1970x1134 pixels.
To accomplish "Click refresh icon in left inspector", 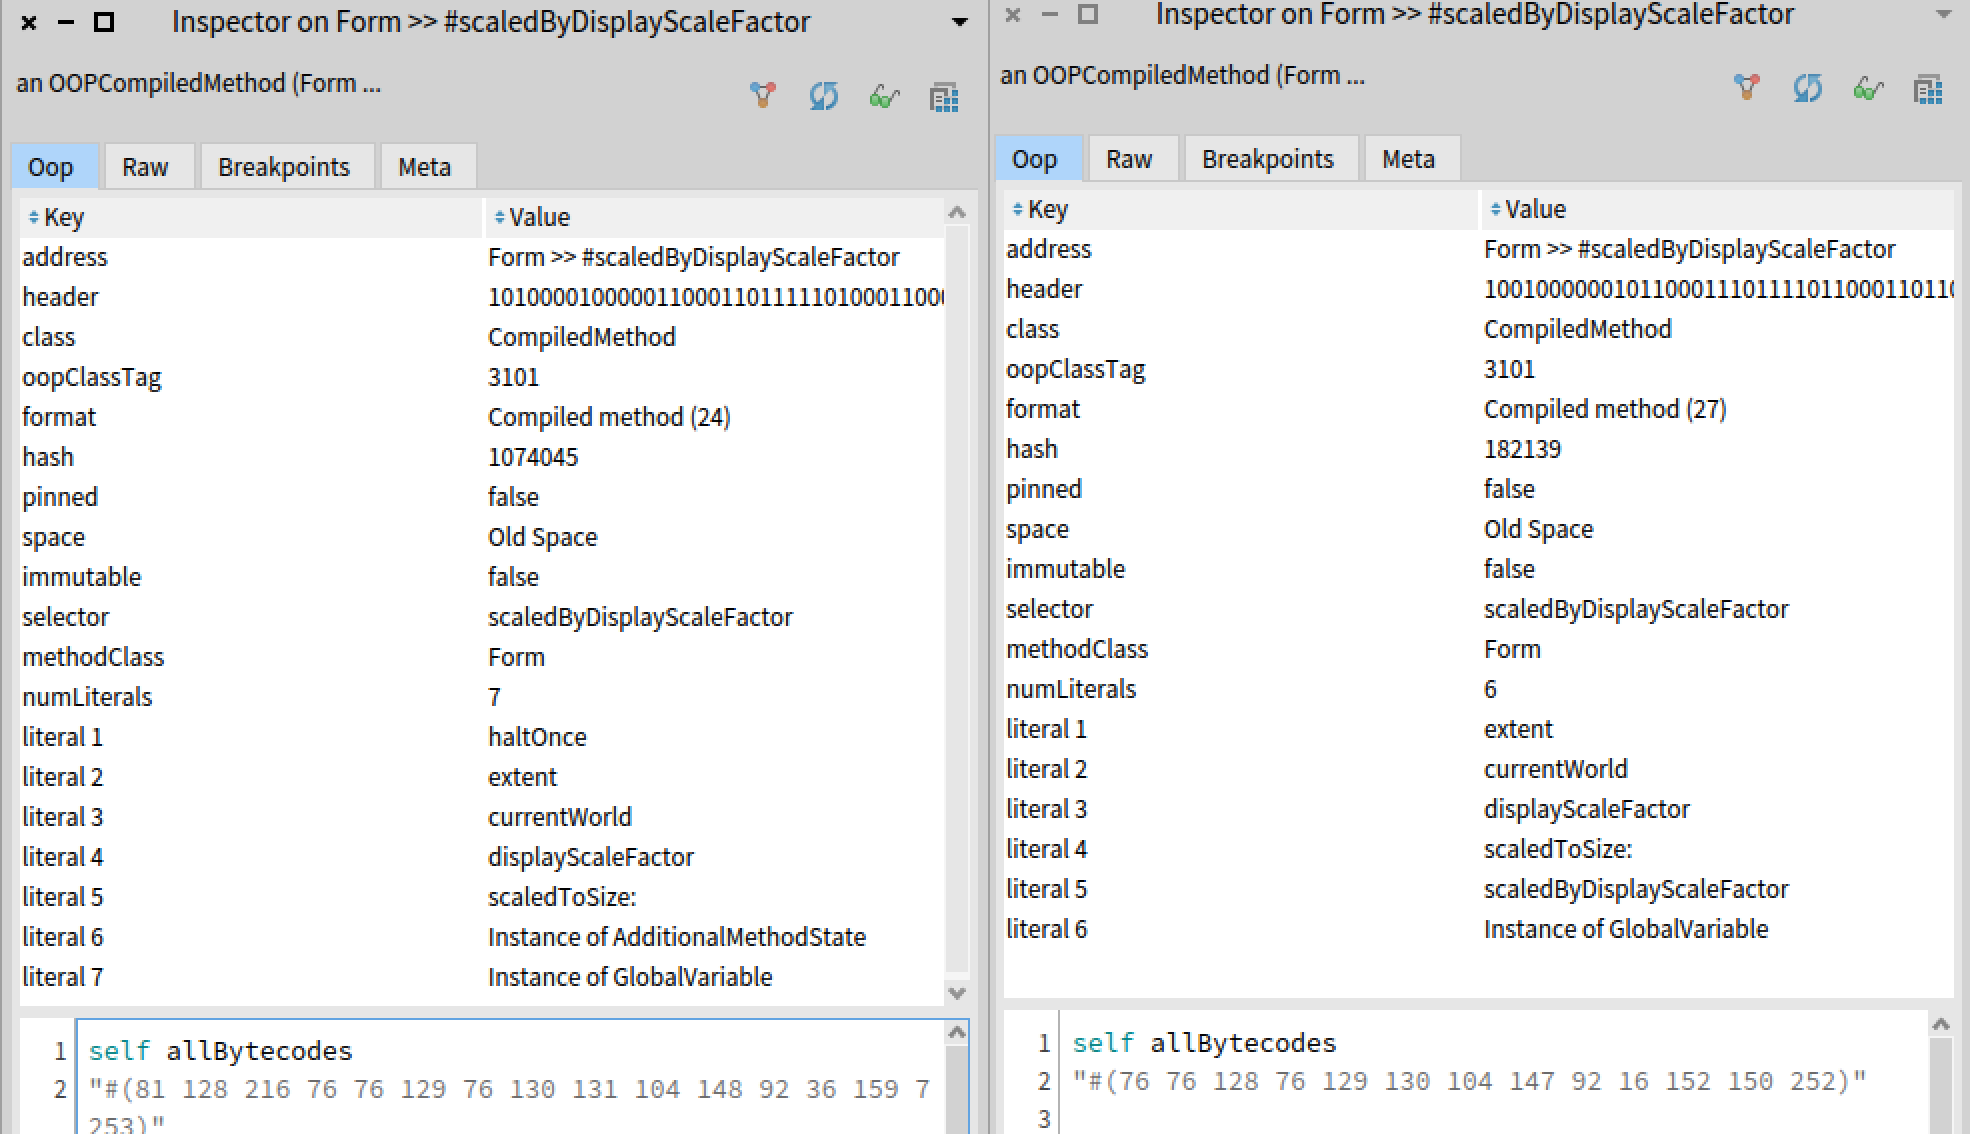I will click(x=823, y=96).
